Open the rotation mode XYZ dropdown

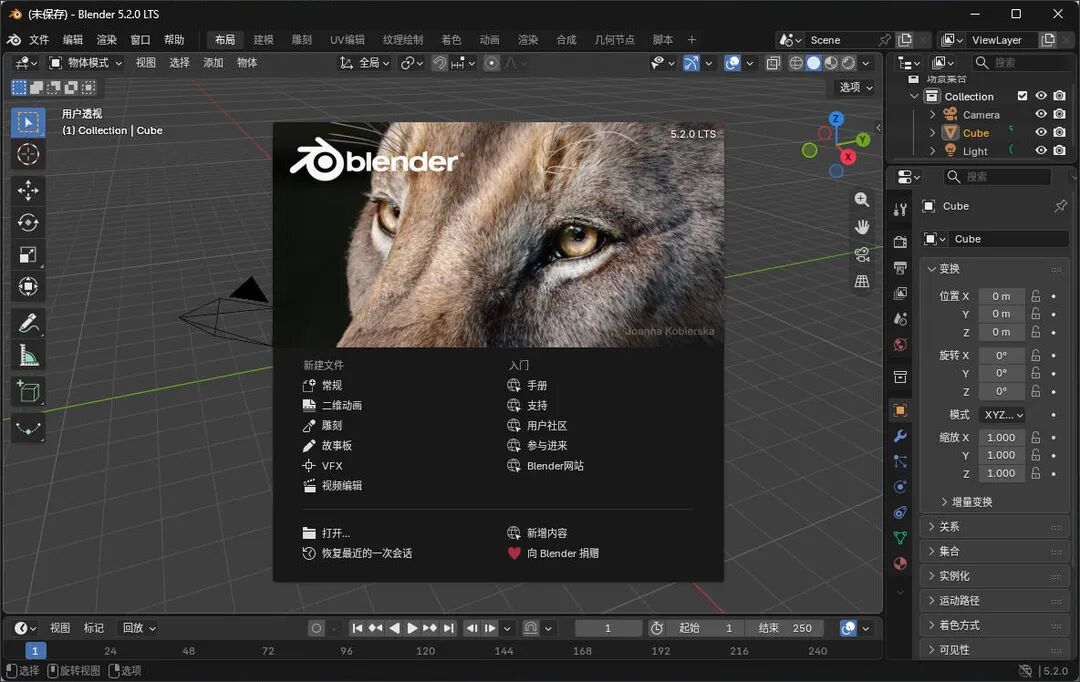tap(1003, 415)
